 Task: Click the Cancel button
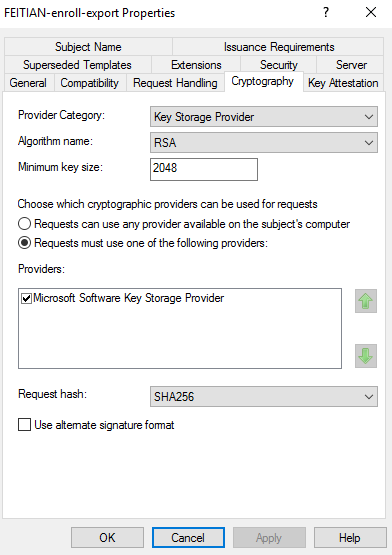click(188, 538)
